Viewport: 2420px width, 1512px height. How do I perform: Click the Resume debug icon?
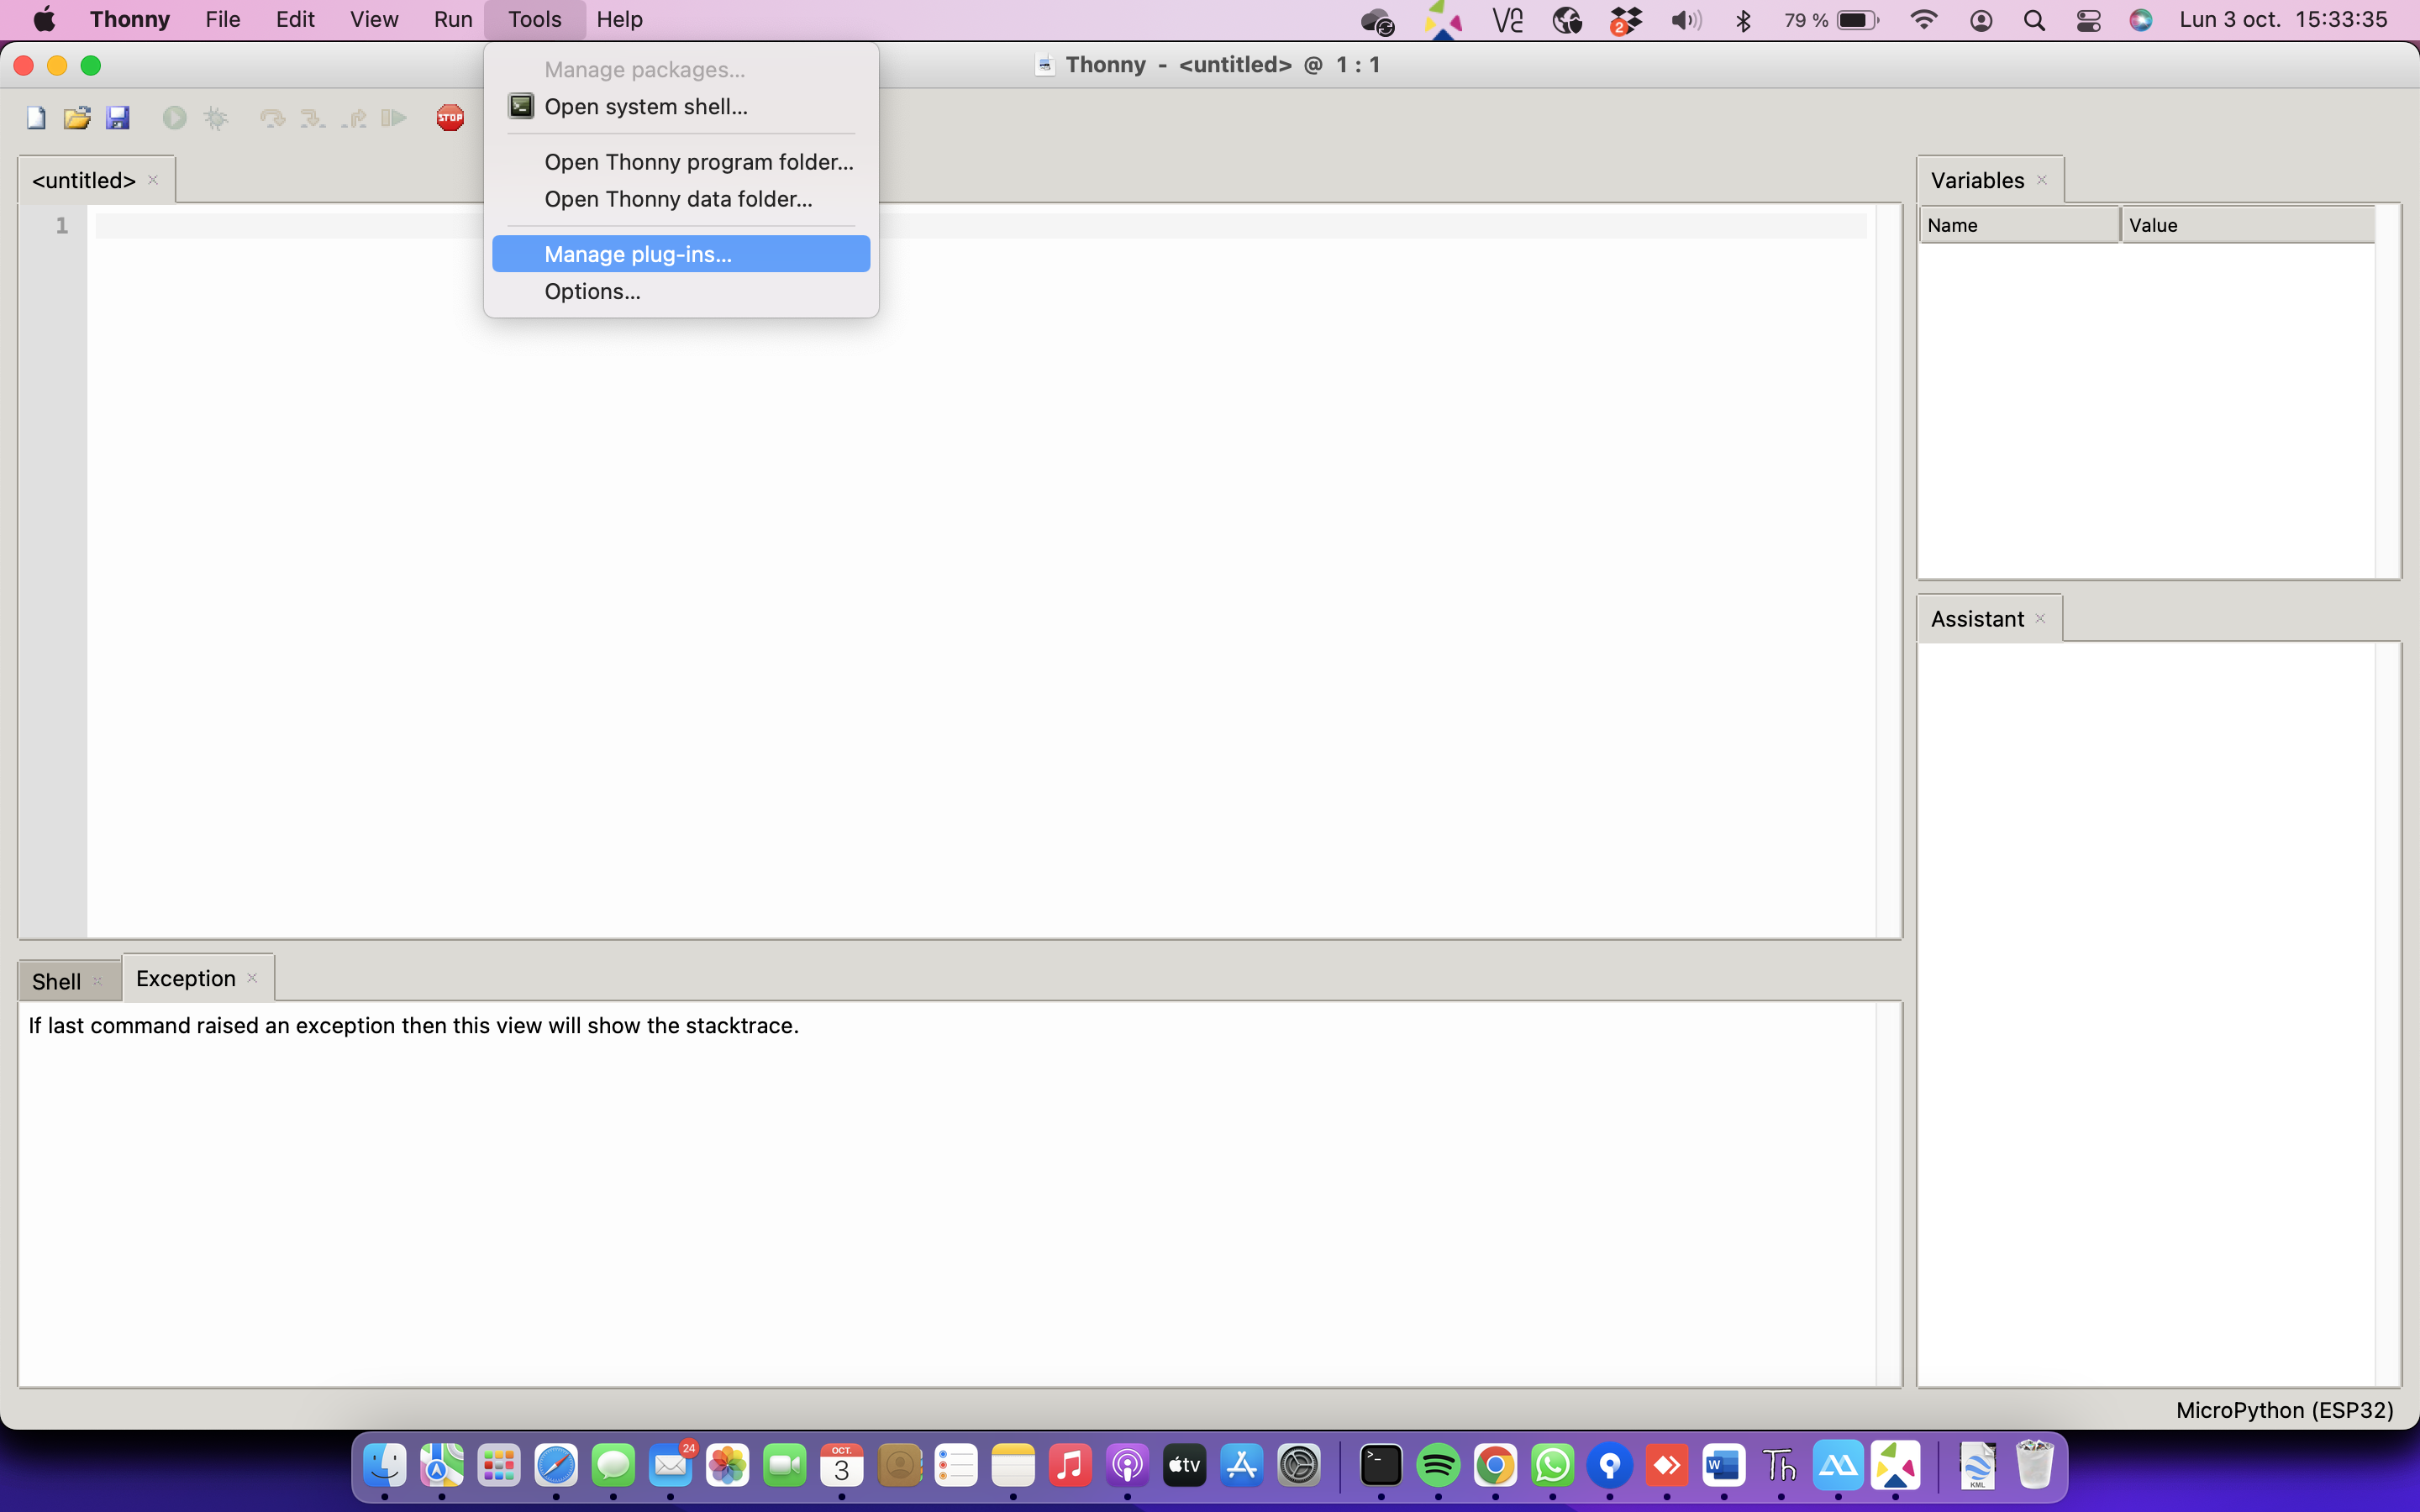pyautogui.click(x=394, y=118)
